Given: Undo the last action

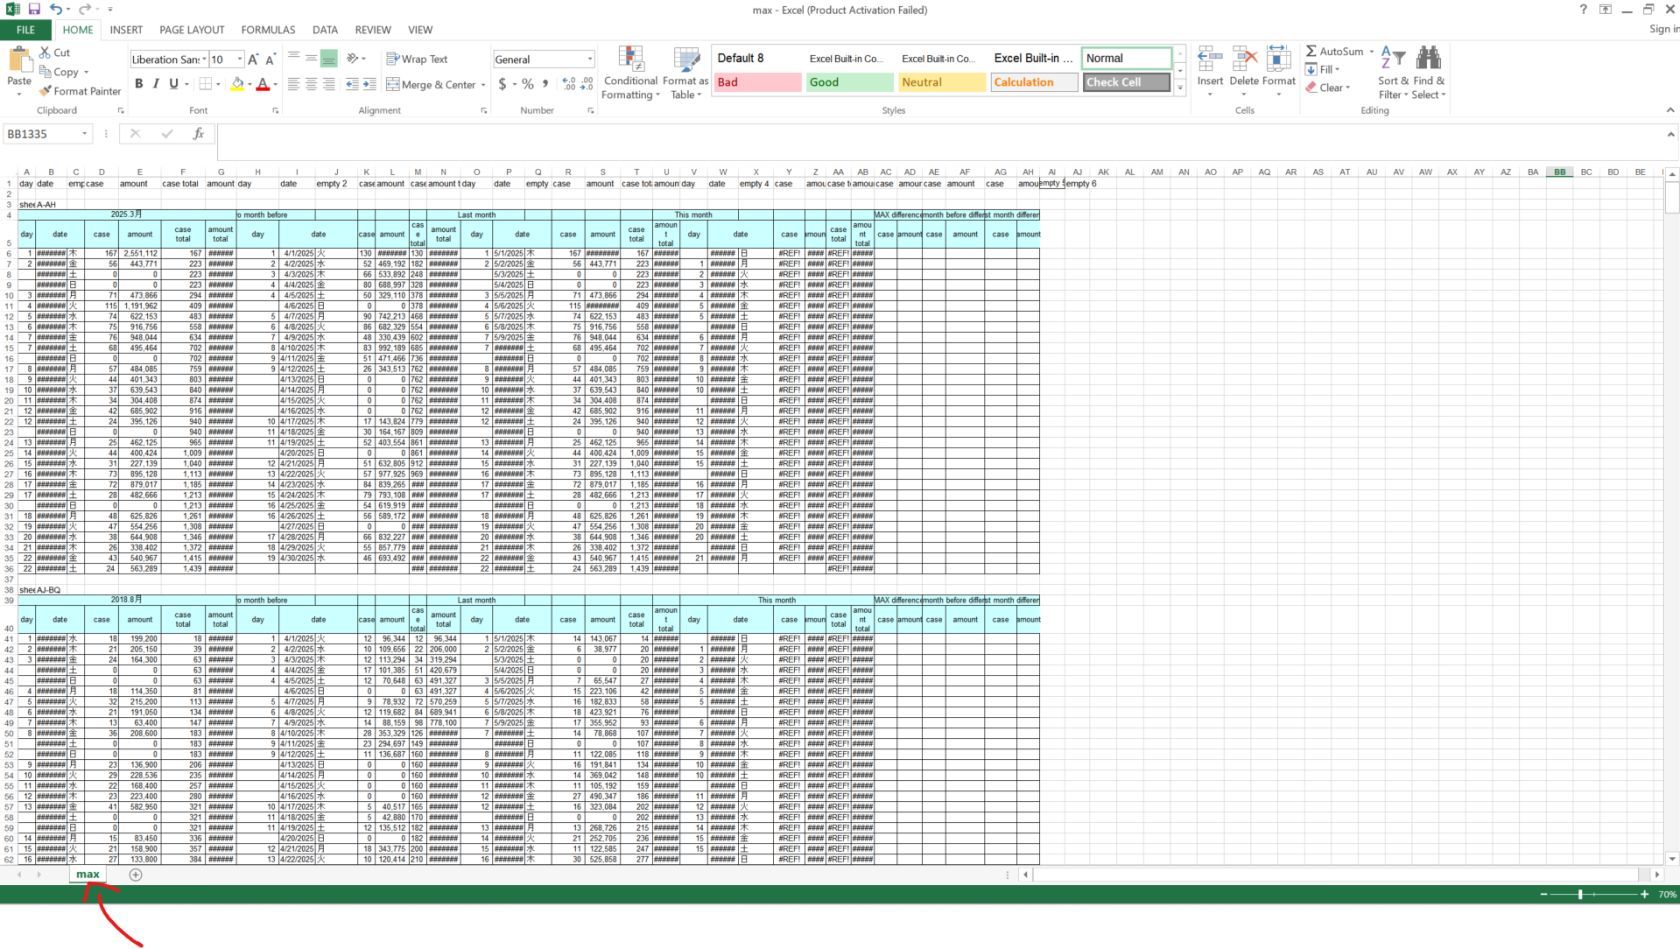Looking at the screenshot, I should point(57,9).
